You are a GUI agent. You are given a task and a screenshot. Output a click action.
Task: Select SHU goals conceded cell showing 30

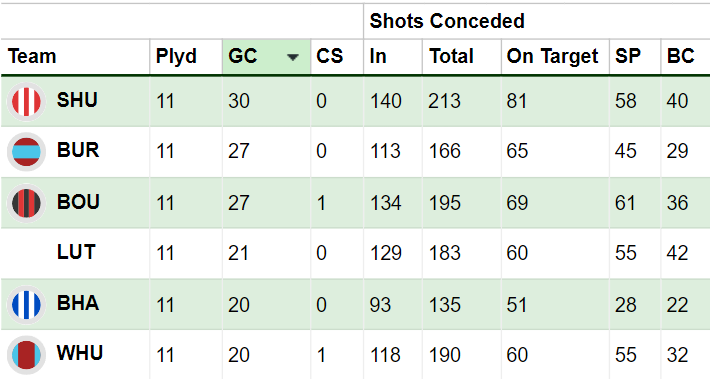(x=239, y=101)
